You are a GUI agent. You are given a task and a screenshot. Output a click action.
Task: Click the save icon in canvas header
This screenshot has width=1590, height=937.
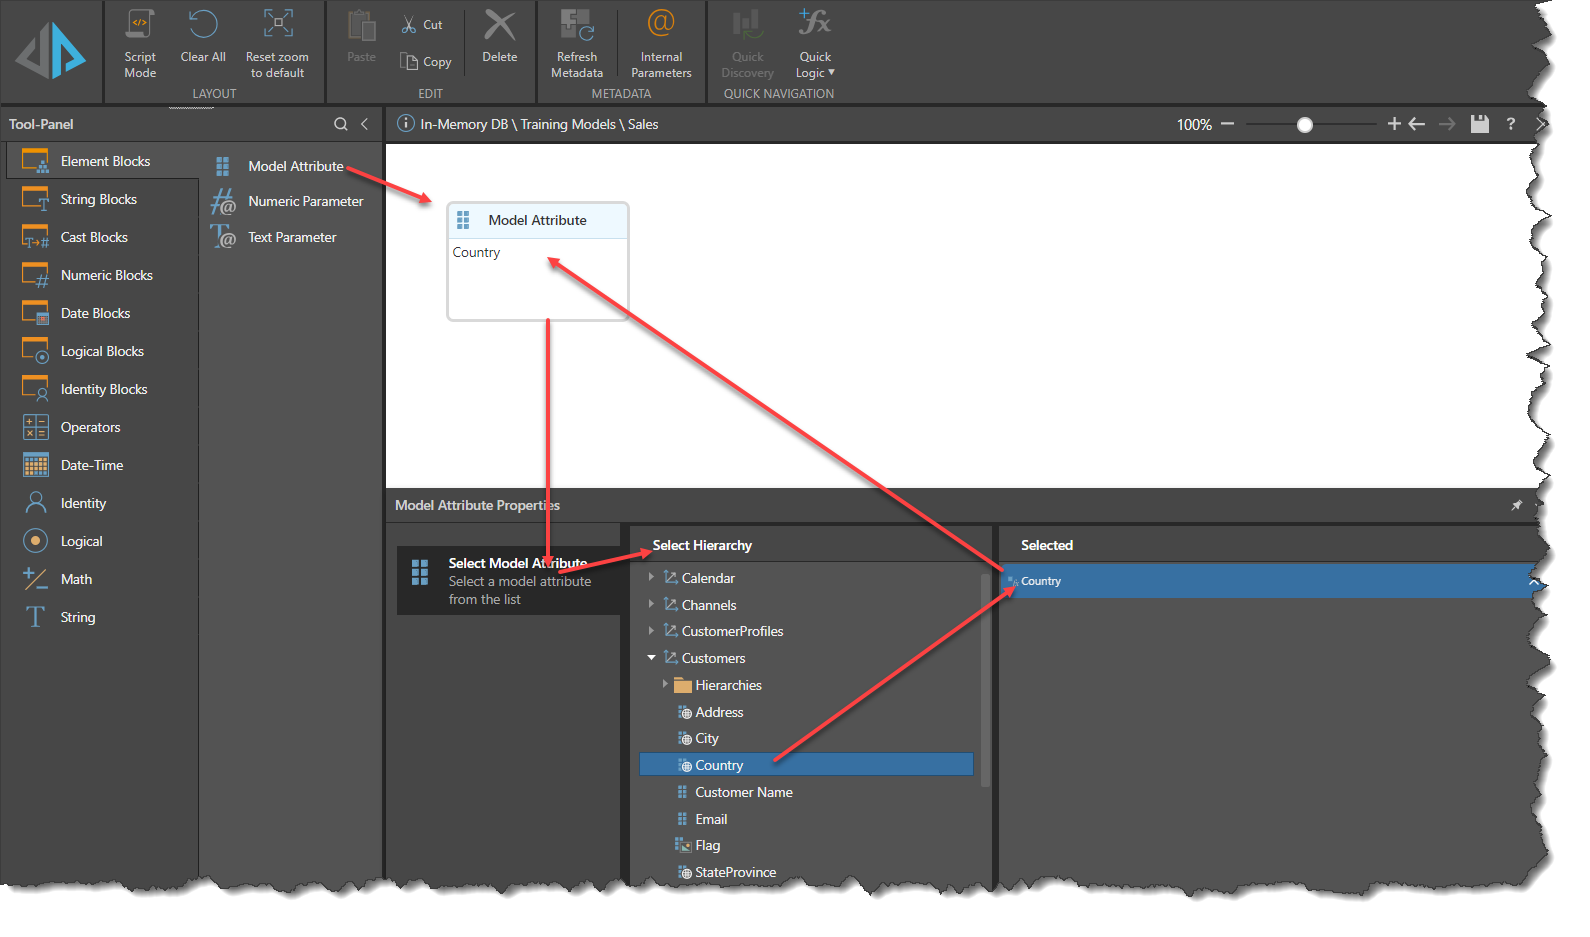1480,124
